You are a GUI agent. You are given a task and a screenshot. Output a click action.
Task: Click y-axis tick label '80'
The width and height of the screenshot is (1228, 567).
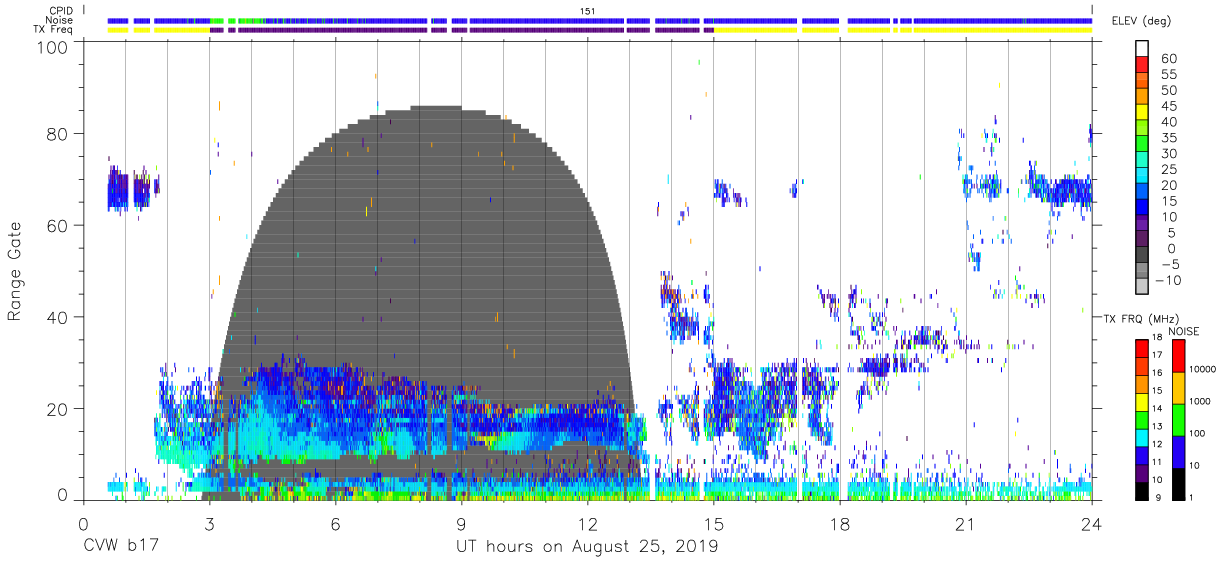point(59,134)
